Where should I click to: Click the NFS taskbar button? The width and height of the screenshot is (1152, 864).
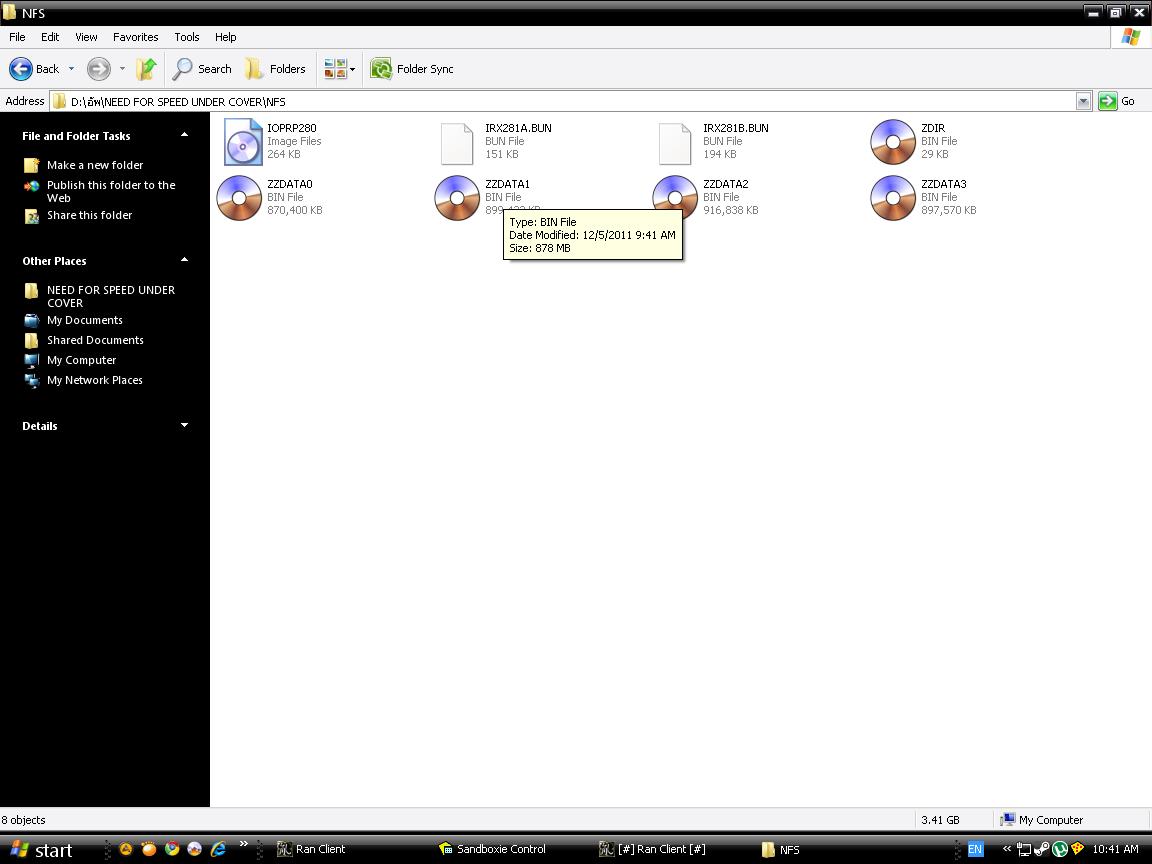(x=780, y=849)
